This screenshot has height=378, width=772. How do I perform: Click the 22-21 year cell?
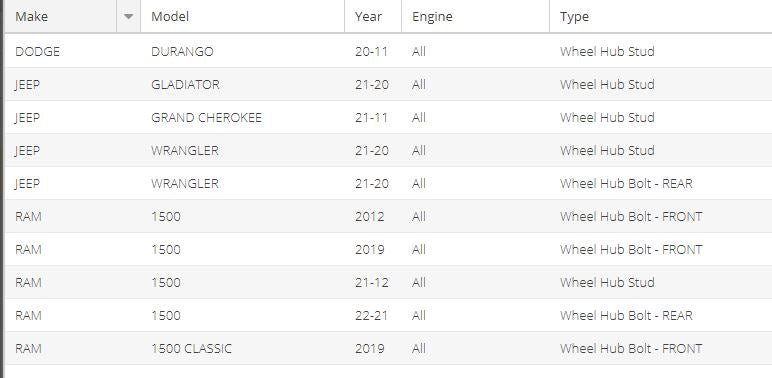(x=371, y=315)
